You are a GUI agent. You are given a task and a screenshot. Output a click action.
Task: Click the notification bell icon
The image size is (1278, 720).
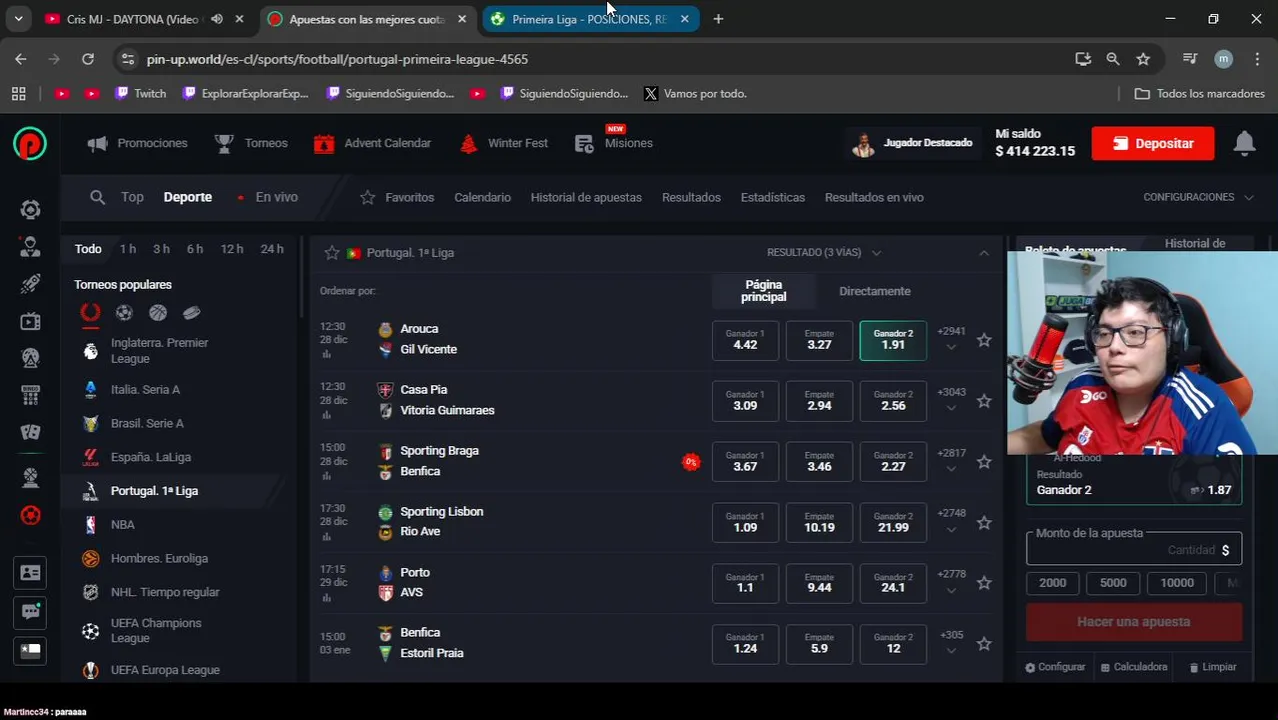(x=1244, y=143)
